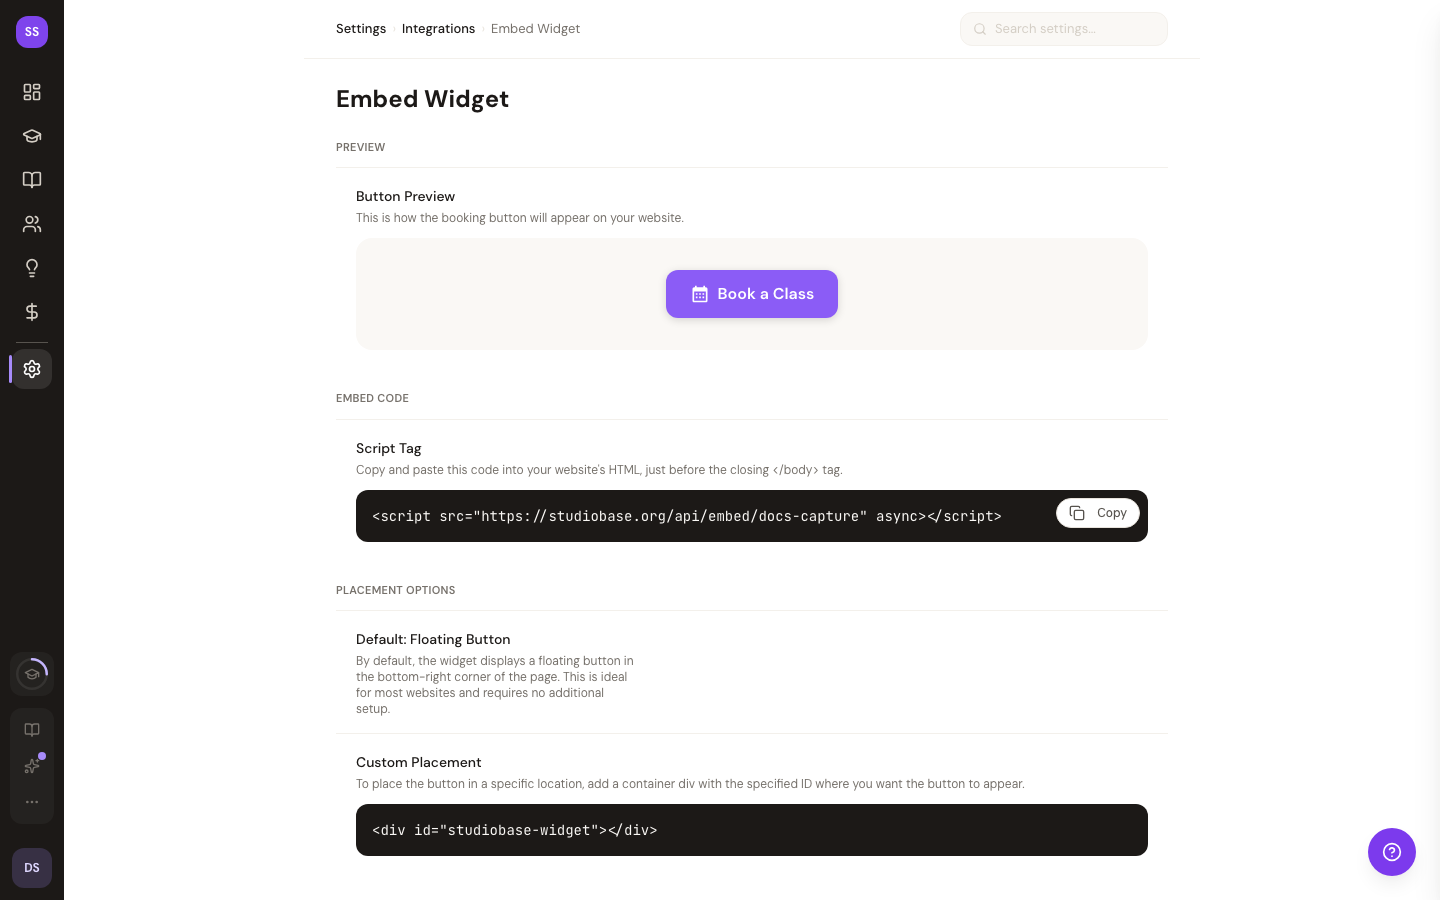Go to the people icon in sidebar
Viewport: 1440px width, 900px height.
32,224
